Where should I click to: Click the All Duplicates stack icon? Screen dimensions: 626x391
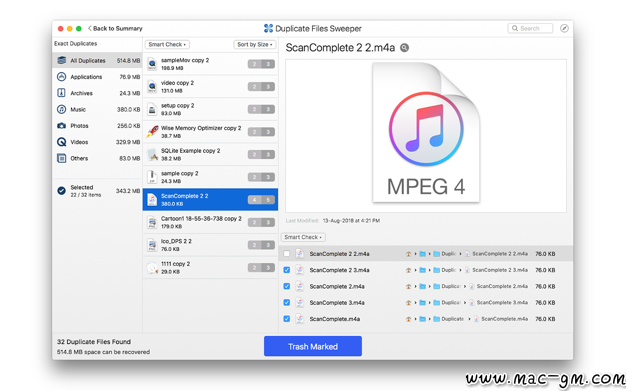(x=61, y=60)
